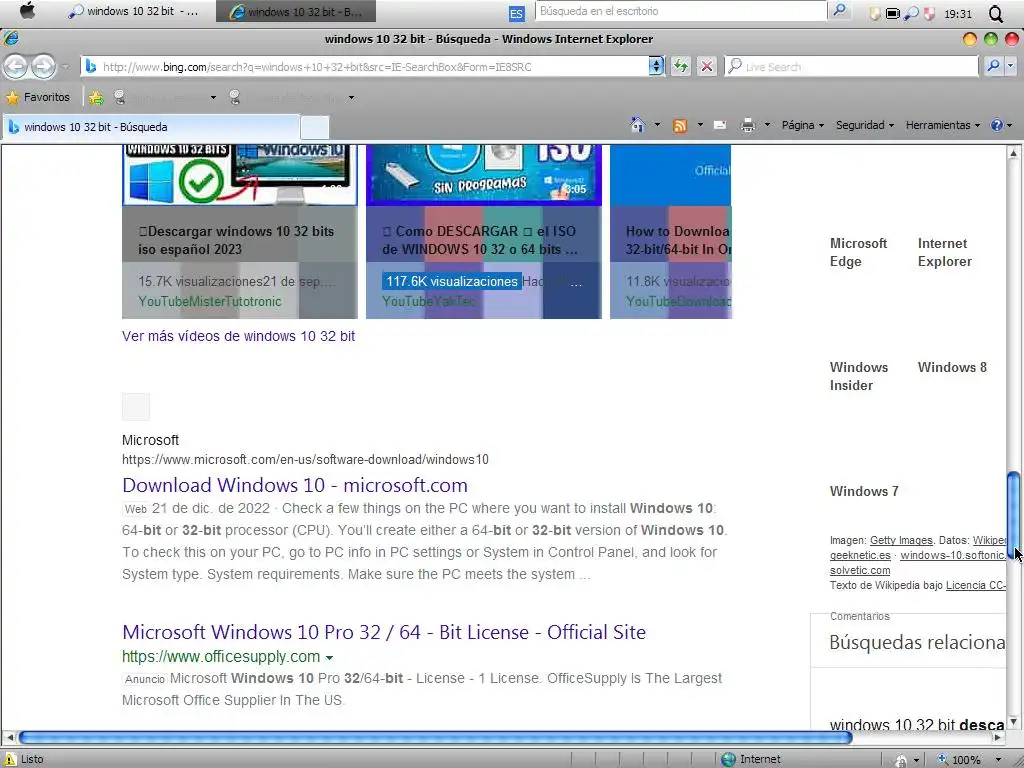Play 'Descargar windows 10 32 bits' video thumbnail

[x=240, y=174]
